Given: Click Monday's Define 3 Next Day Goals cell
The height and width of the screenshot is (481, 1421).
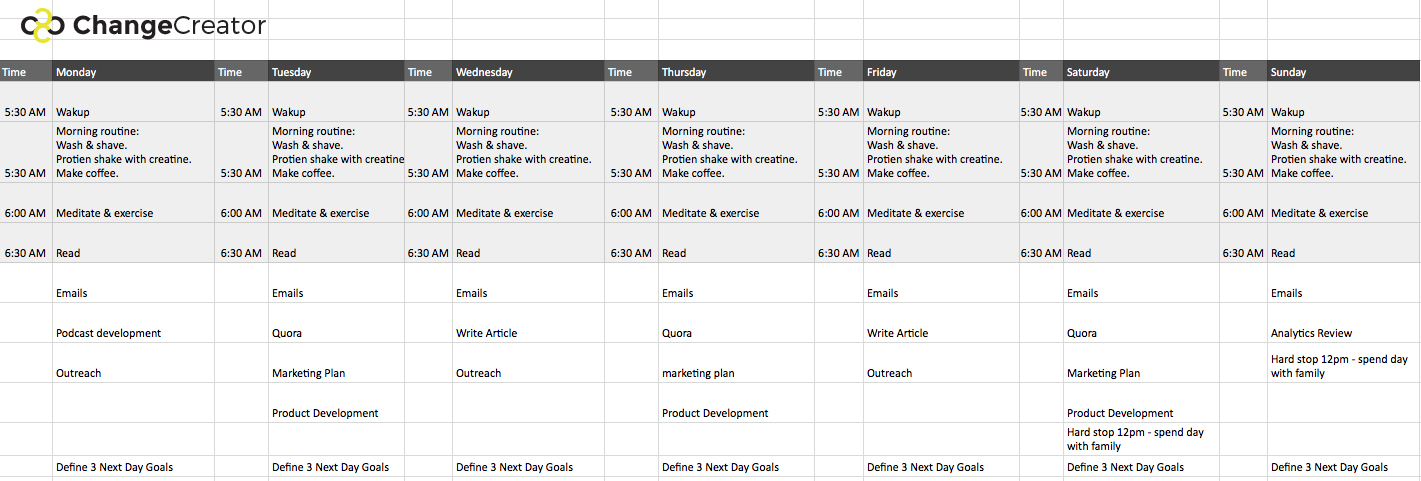Looking at the screenshot, I should pyautogui.click(x=134, y=467).
